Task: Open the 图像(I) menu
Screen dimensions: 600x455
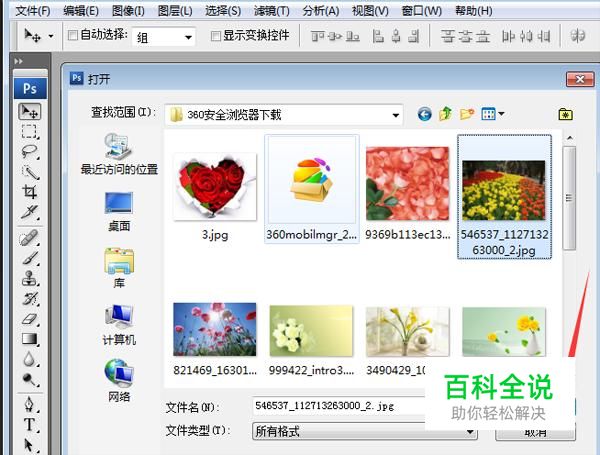Action: (128, 11)
